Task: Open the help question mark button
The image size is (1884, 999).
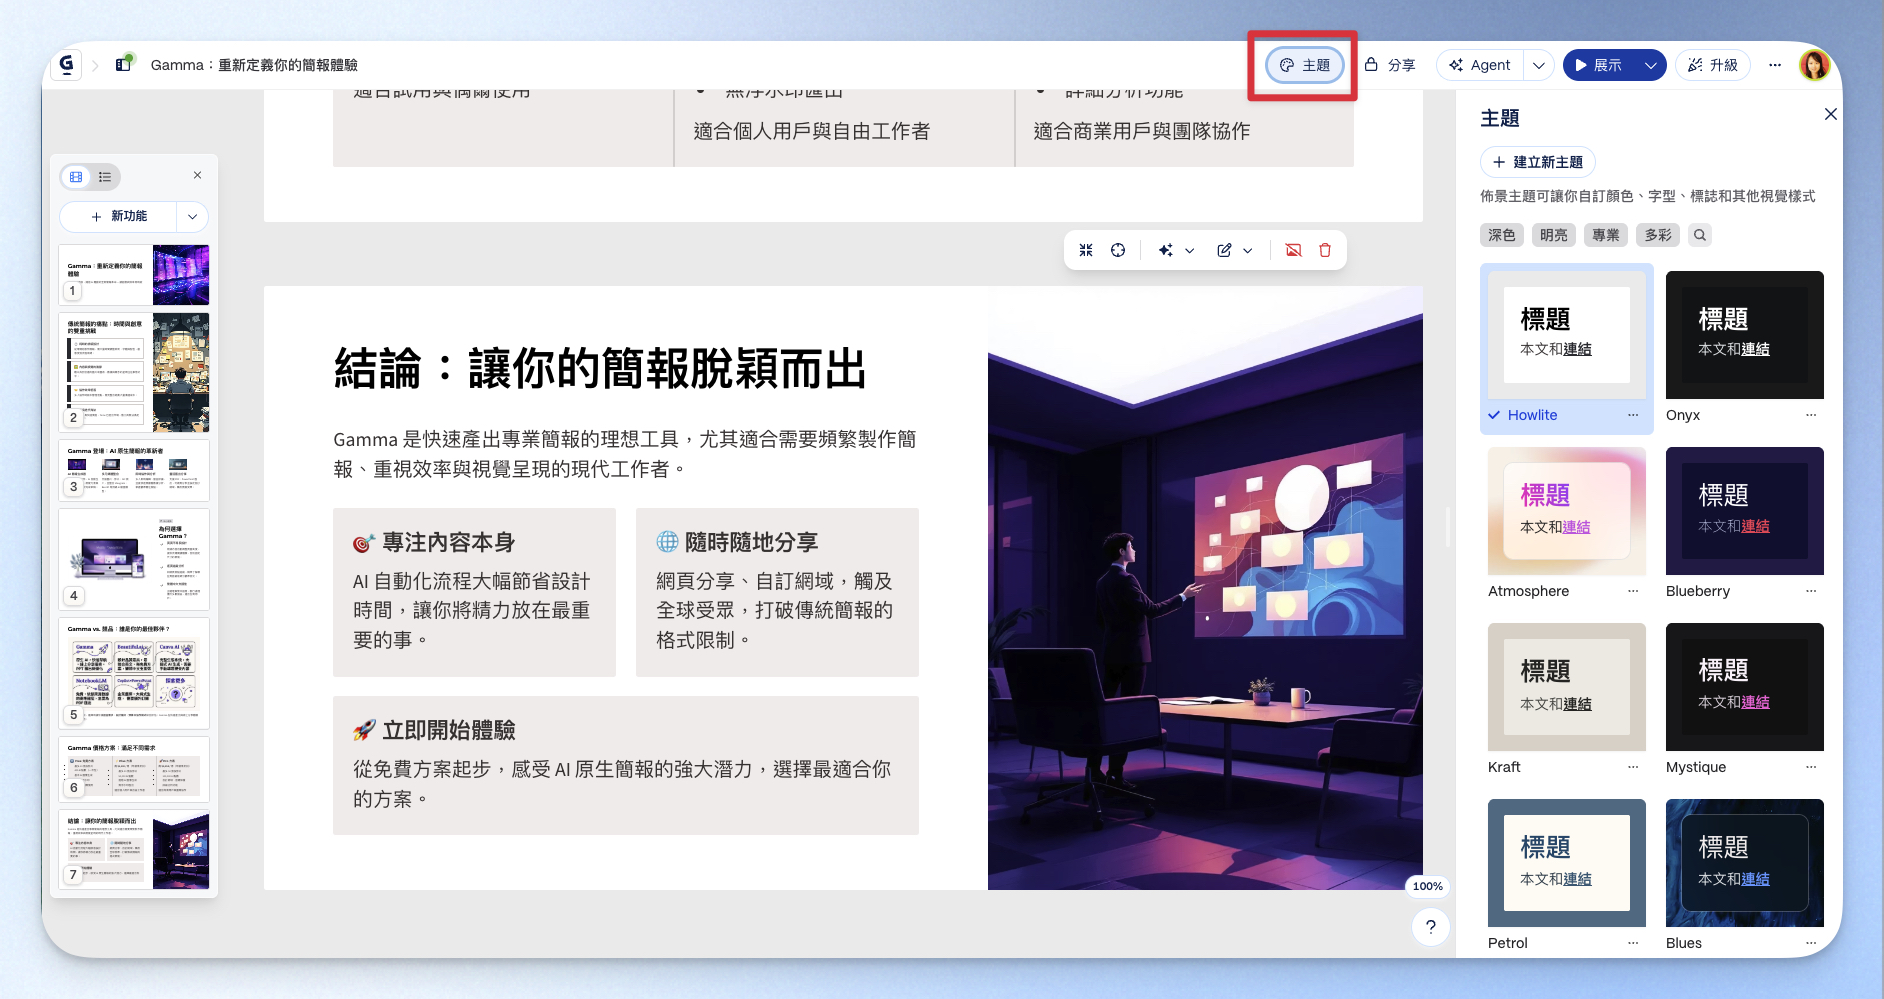Action: coord(1431,927)
